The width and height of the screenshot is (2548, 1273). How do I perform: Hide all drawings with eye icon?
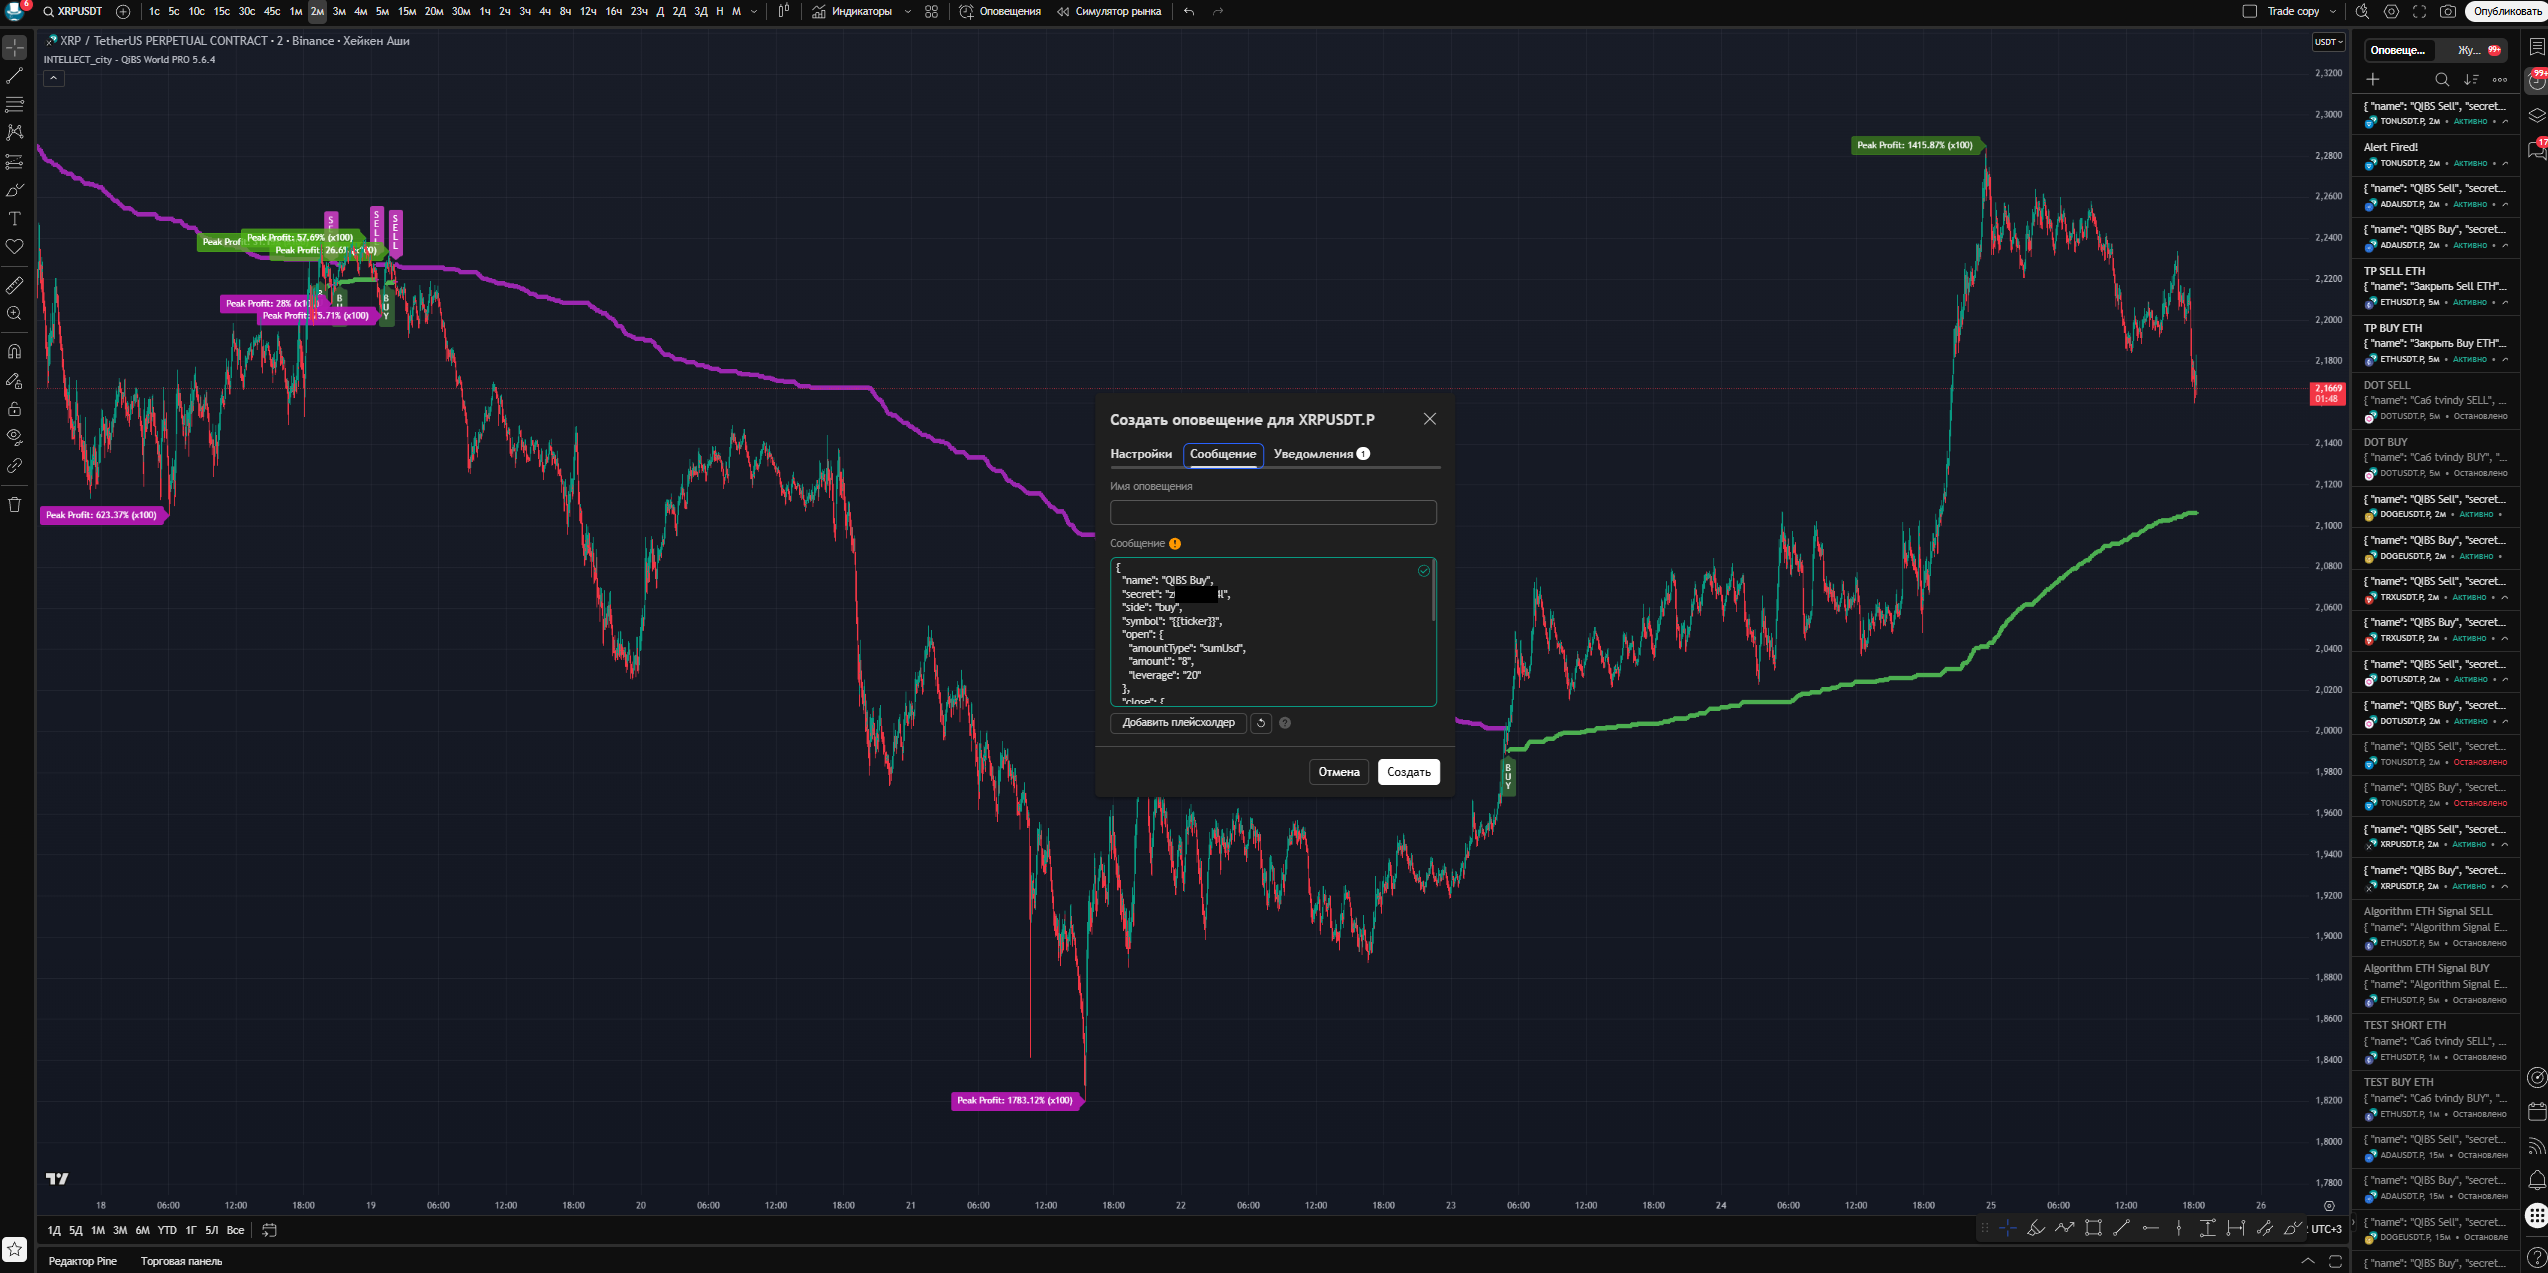[15, 437]
